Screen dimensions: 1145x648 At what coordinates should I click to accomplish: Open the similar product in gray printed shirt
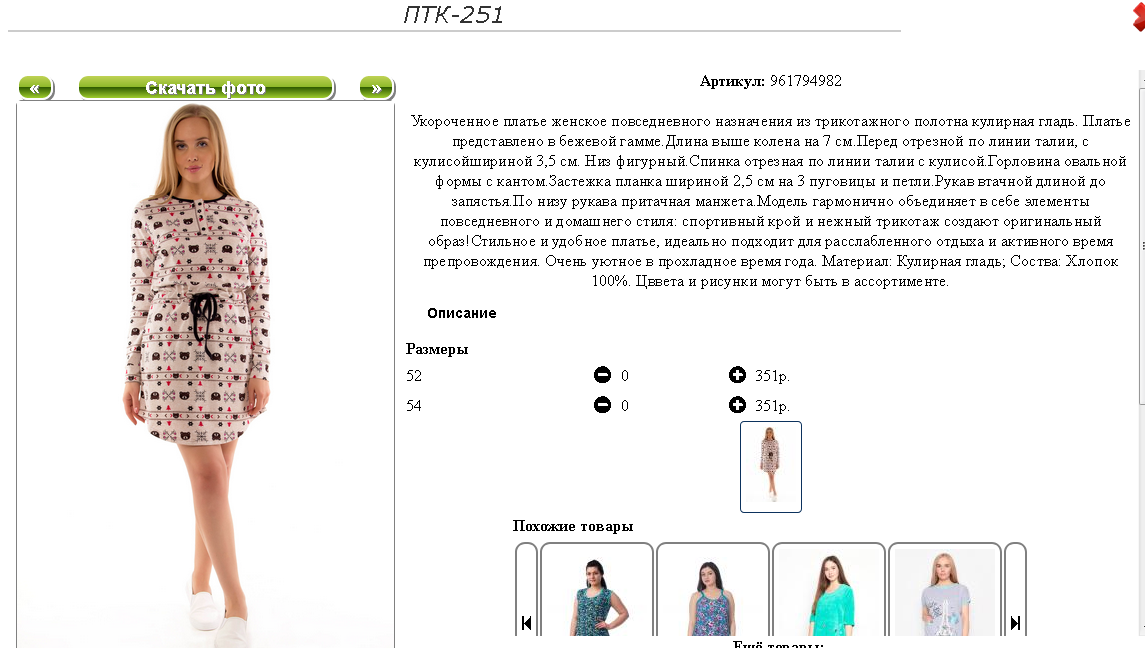click(944, 590)
